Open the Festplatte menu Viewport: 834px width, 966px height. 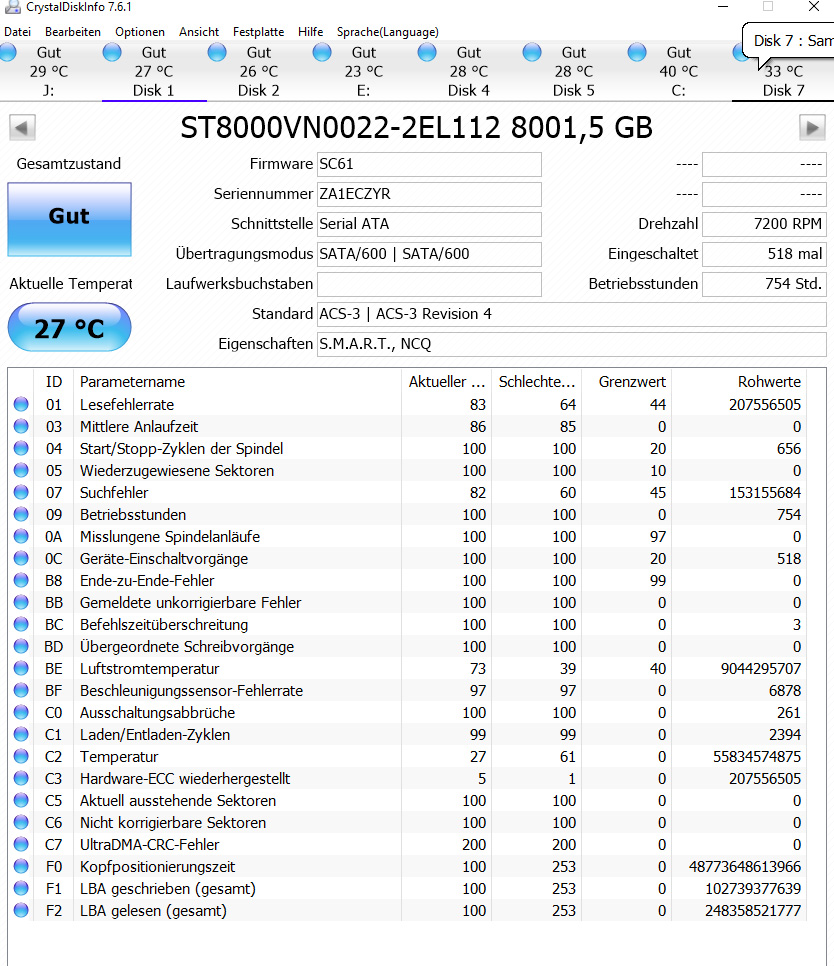click(x=259, y=32)
